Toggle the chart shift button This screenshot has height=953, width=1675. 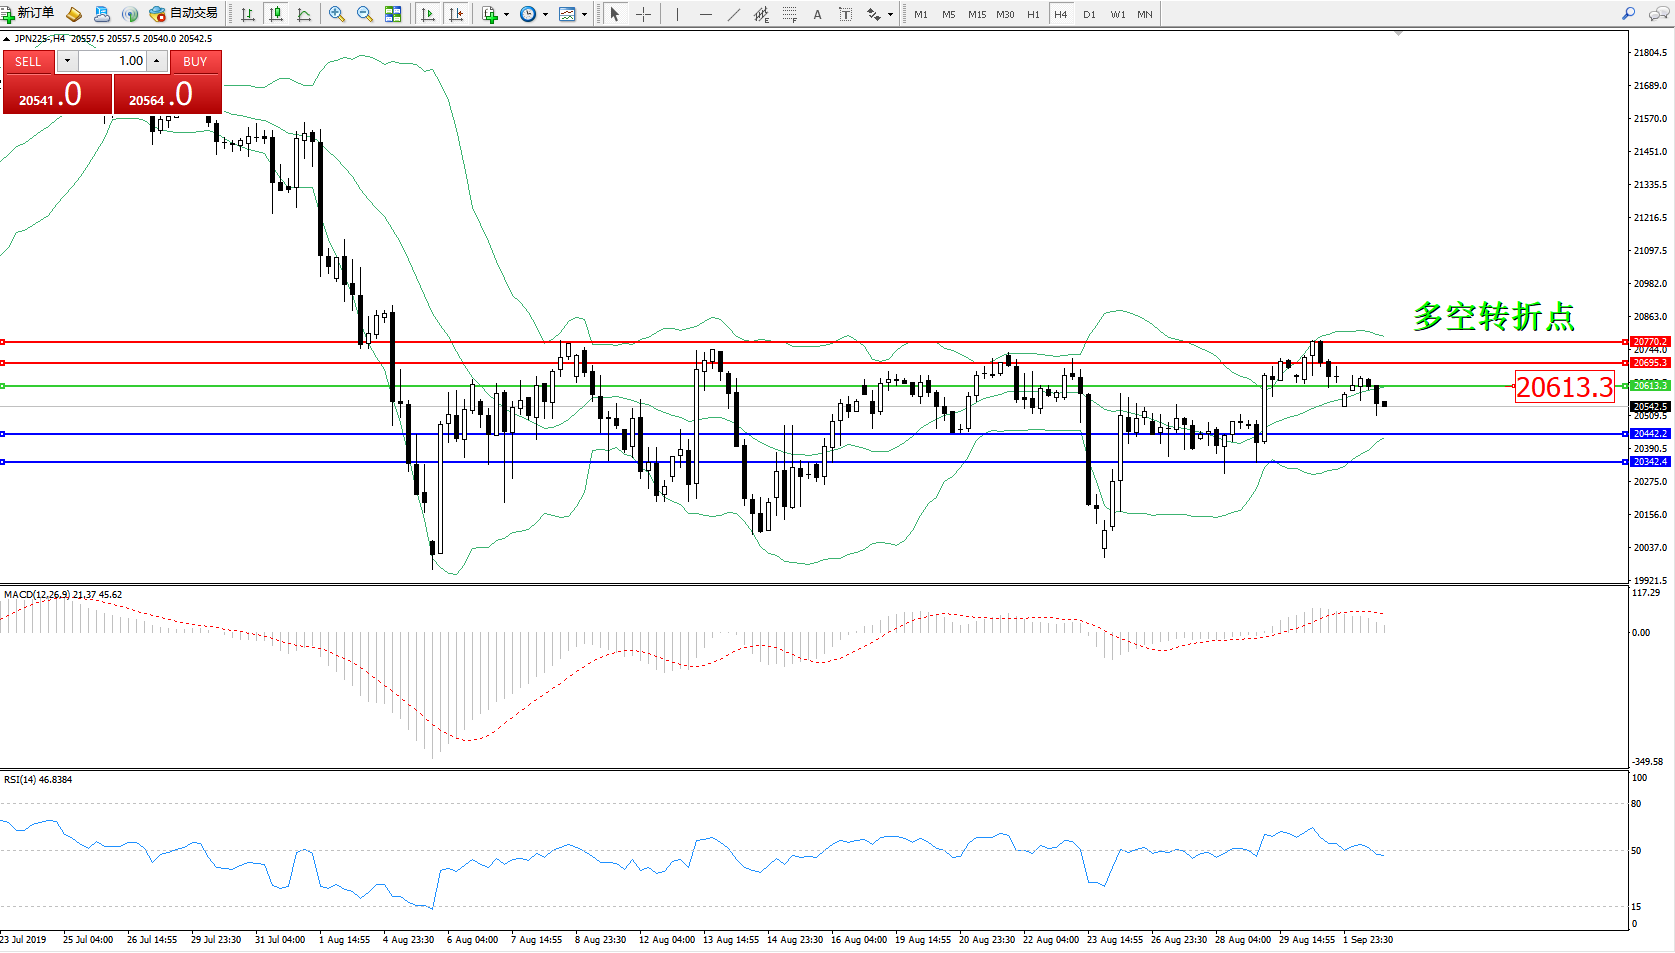tap(456, 14)
